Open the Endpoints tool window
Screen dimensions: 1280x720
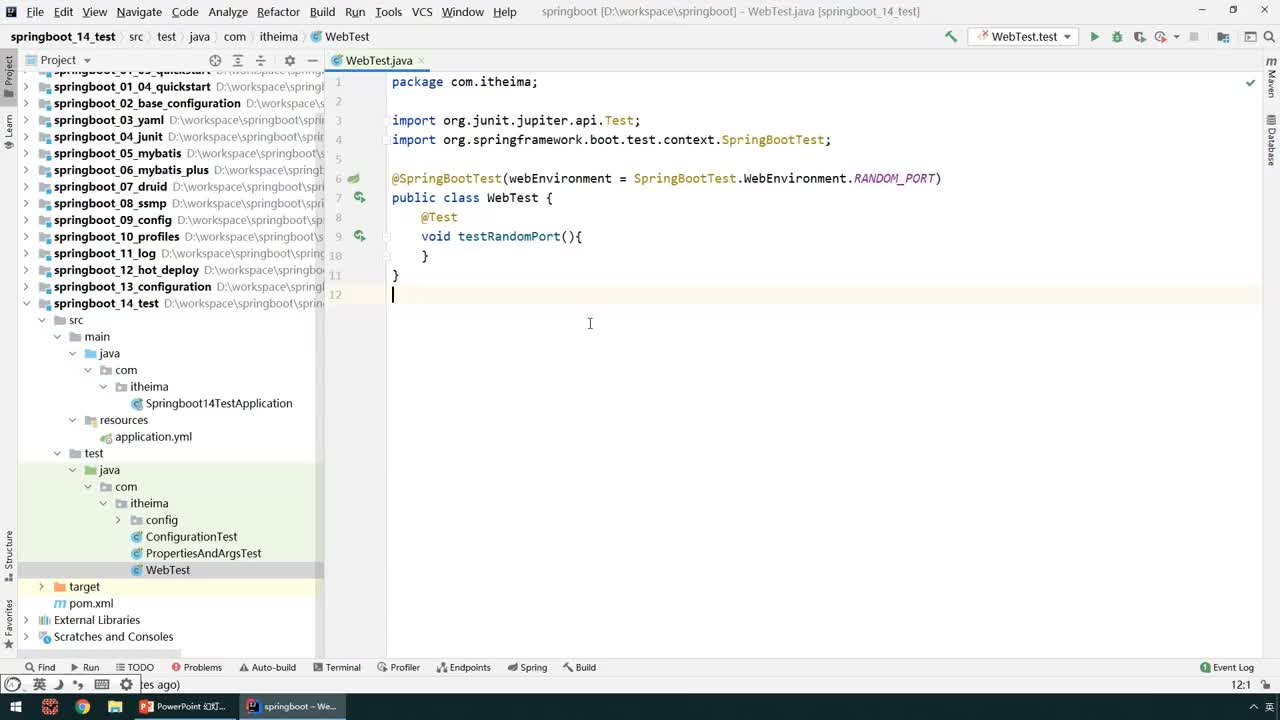[x=463, y=667]
